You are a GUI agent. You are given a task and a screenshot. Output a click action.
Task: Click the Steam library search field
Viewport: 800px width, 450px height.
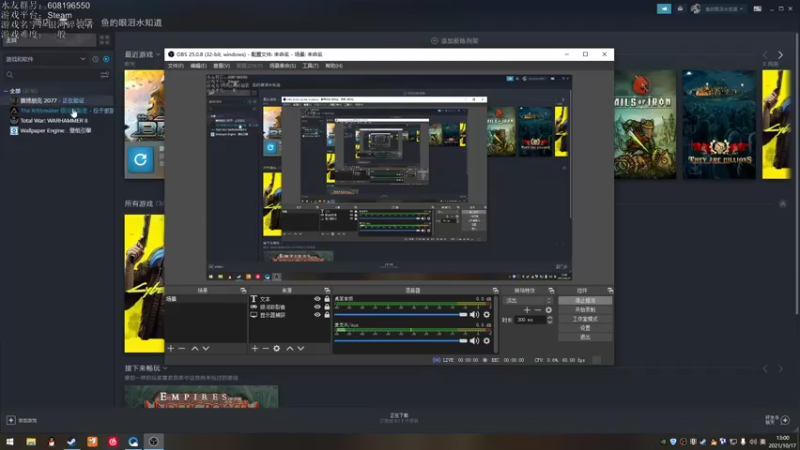[51, 75]
